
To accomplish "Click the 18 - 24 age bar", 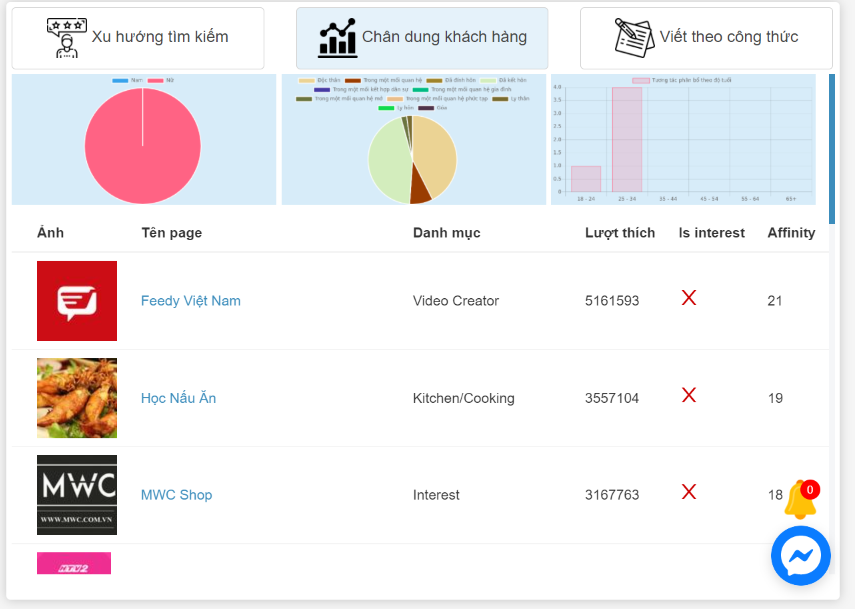I will click(586, 179).
